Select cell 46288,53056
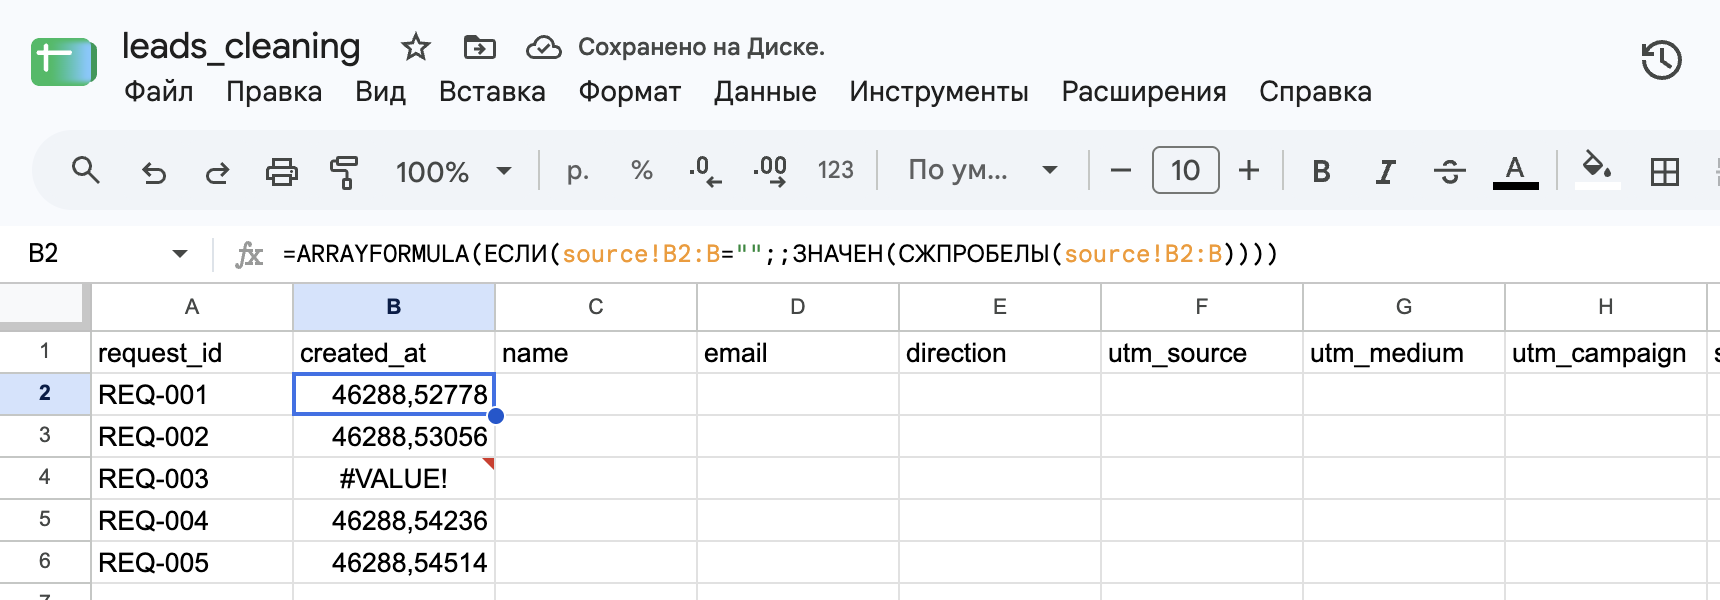This screenshot has width=1720, height=600. pos(394,437)
